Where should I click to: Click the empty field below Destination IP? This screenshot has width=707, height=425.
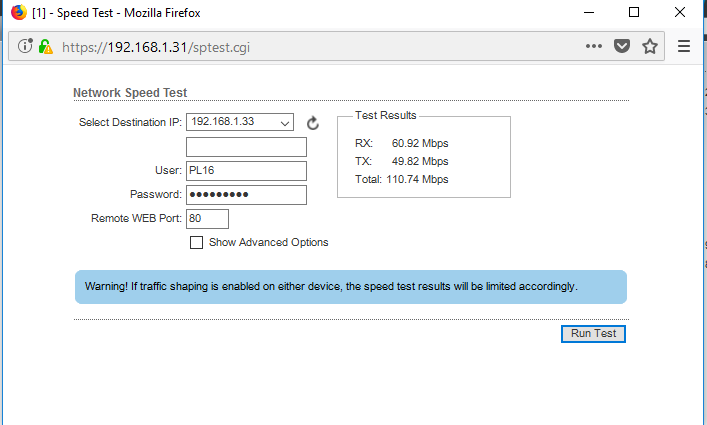coord(246,147)
